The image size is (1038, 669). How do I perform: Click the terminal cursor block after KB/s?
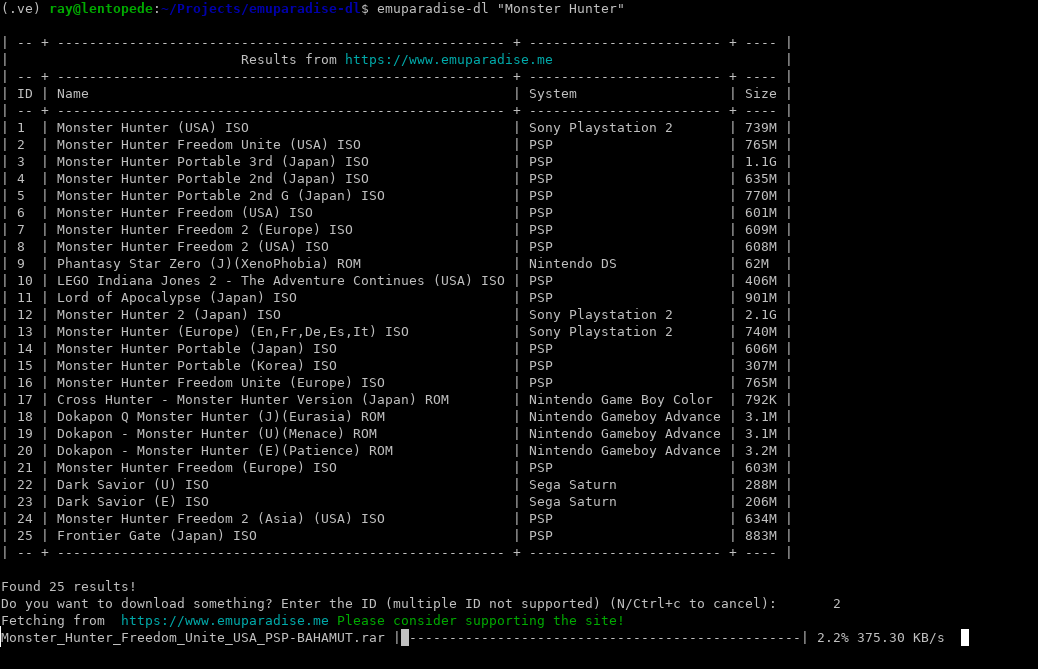(965, 638)
